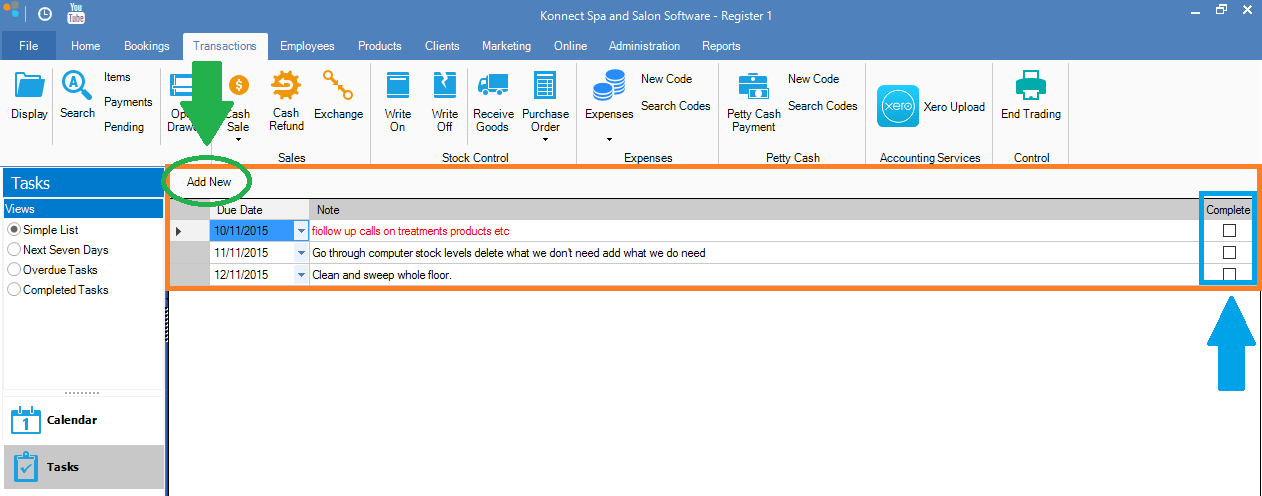Click the Items button
Viewport: 1262px width, 496px height.
pyautogui.click(x=118, y=77)
